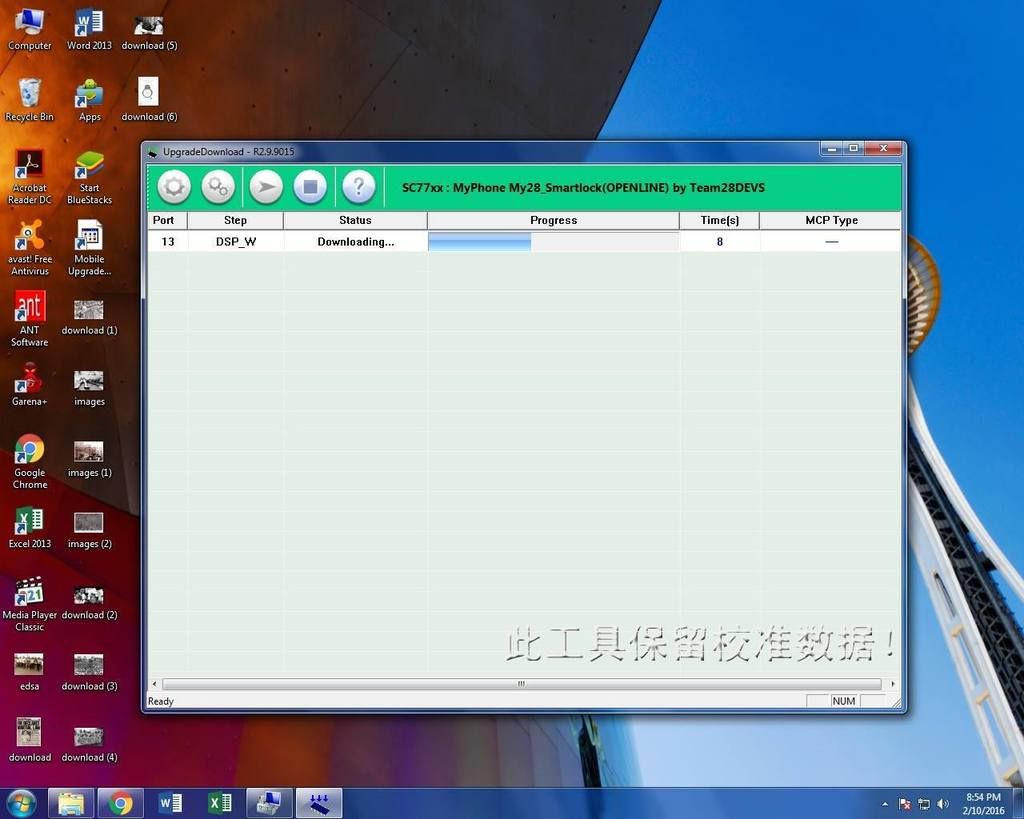The image size is (1024, 819).
Task: Click the volume speaker tray icon
Action: pyautogui.click(x=942, y=804)
